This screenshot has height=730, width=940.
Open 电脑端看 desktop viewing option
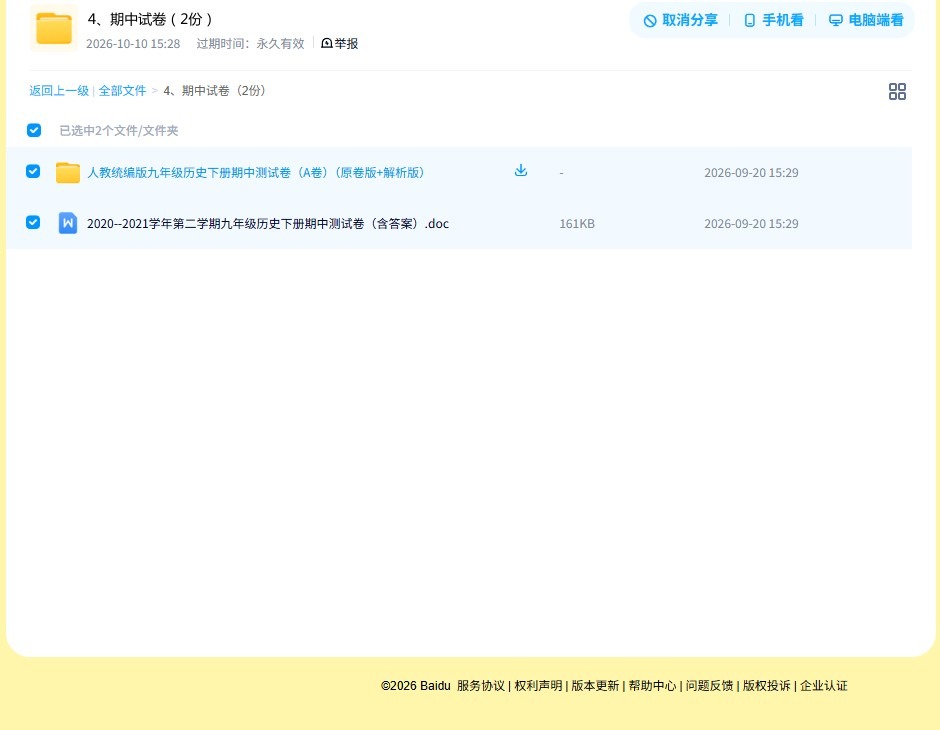click(x=866, y=20)
